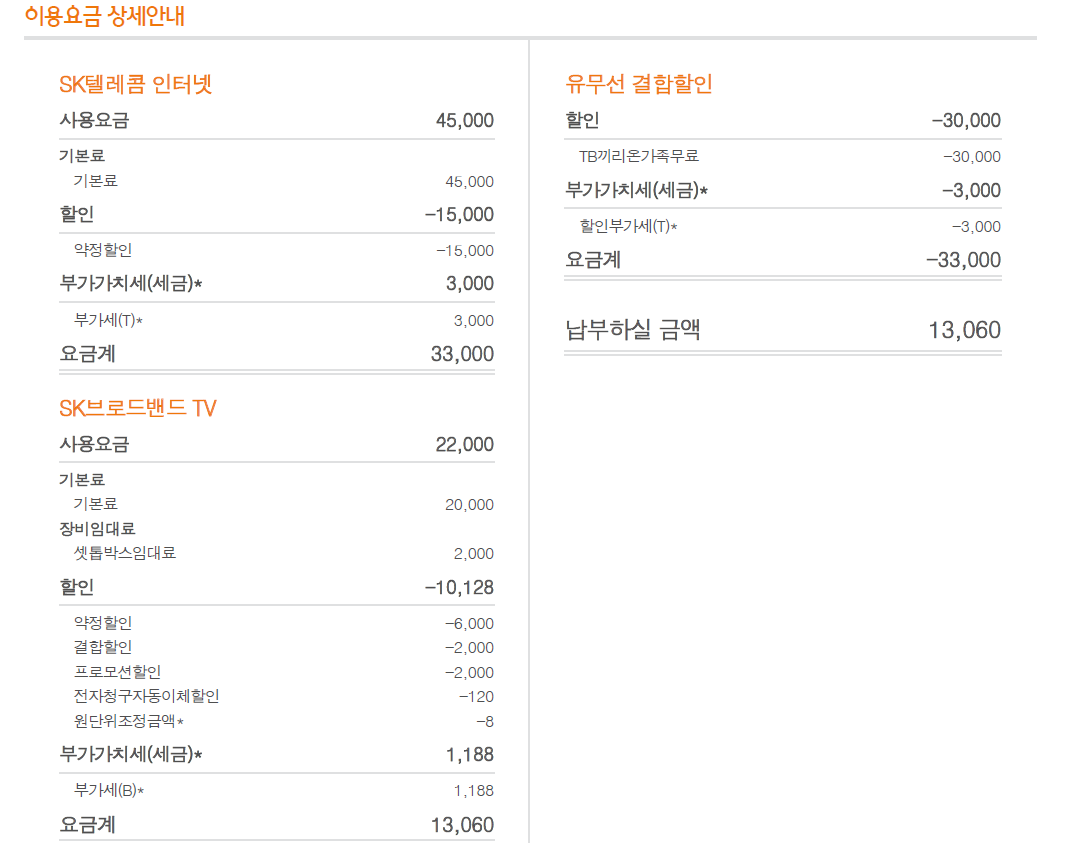Click the 납부하실 금액 label

coord(633,330)
